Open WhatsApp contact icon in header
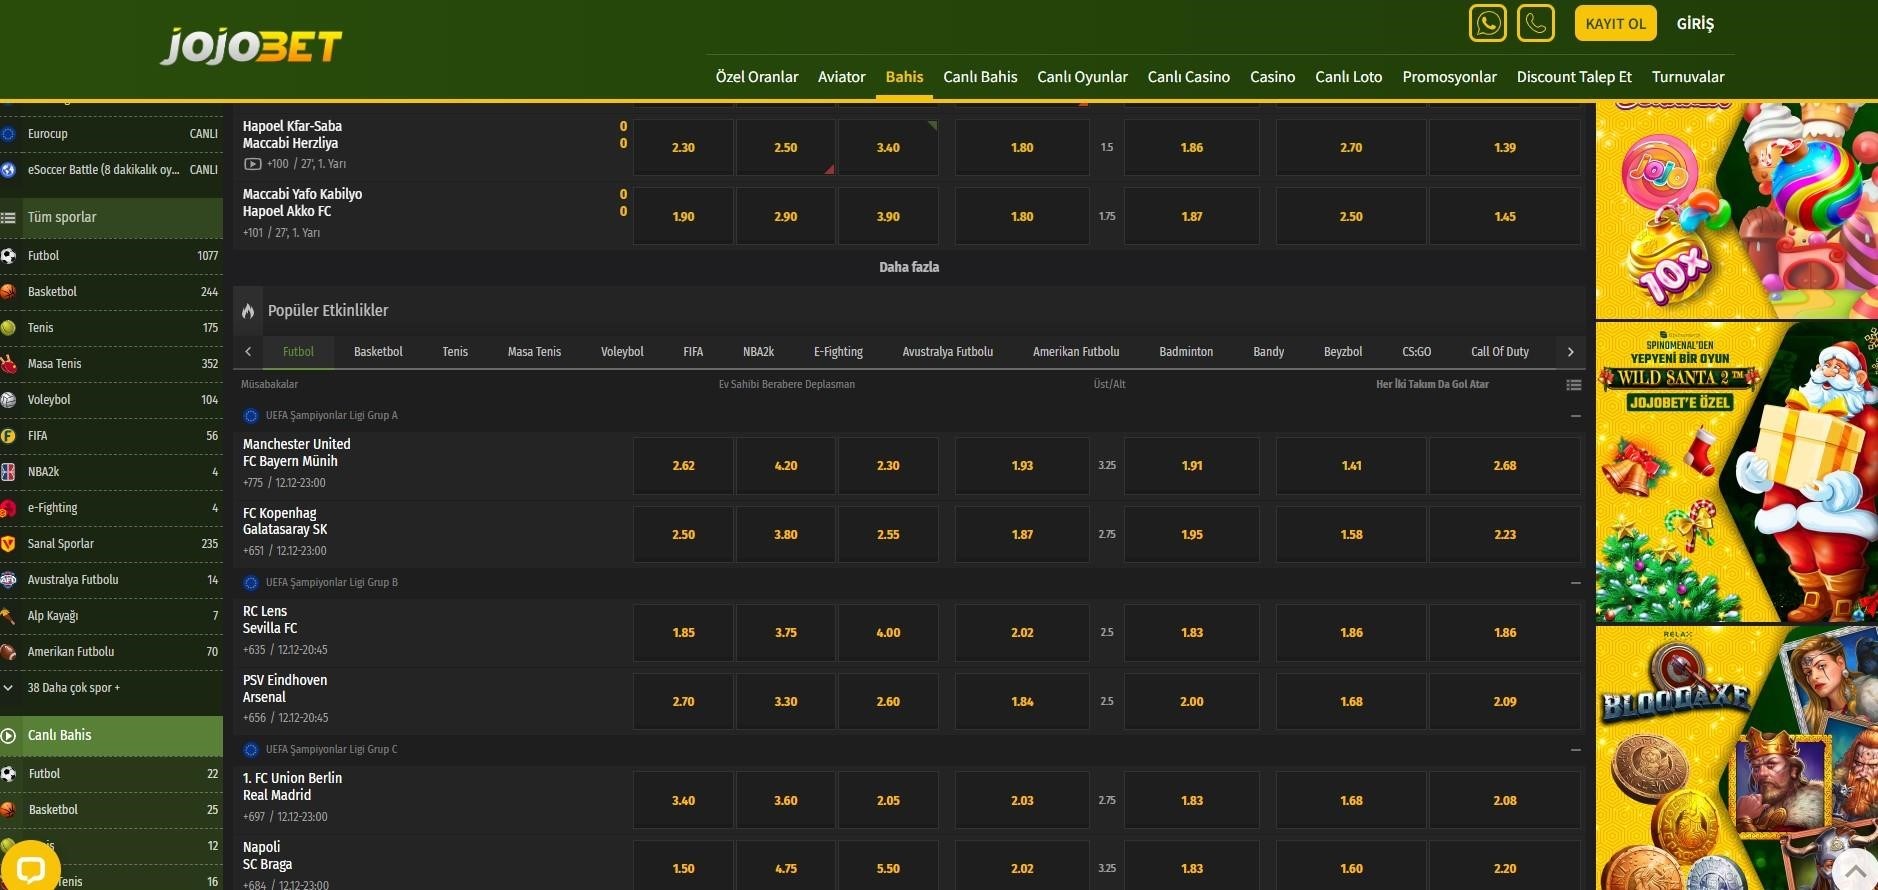Viewport: 1878px width, 890px height. point(1487,23)
